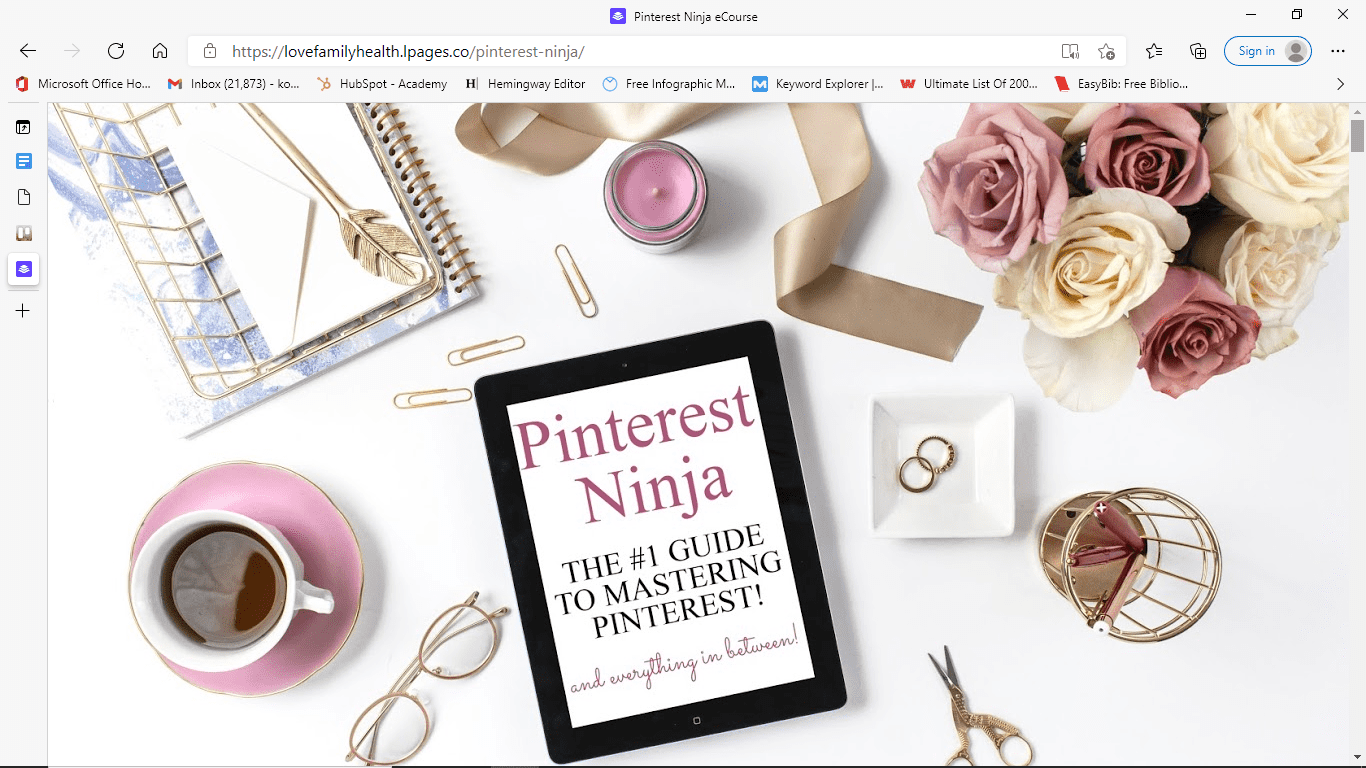The image size is (1366, 768).
Task: Open Ultimate List Of 200 bookmark
Action: (x=969, y=84)
